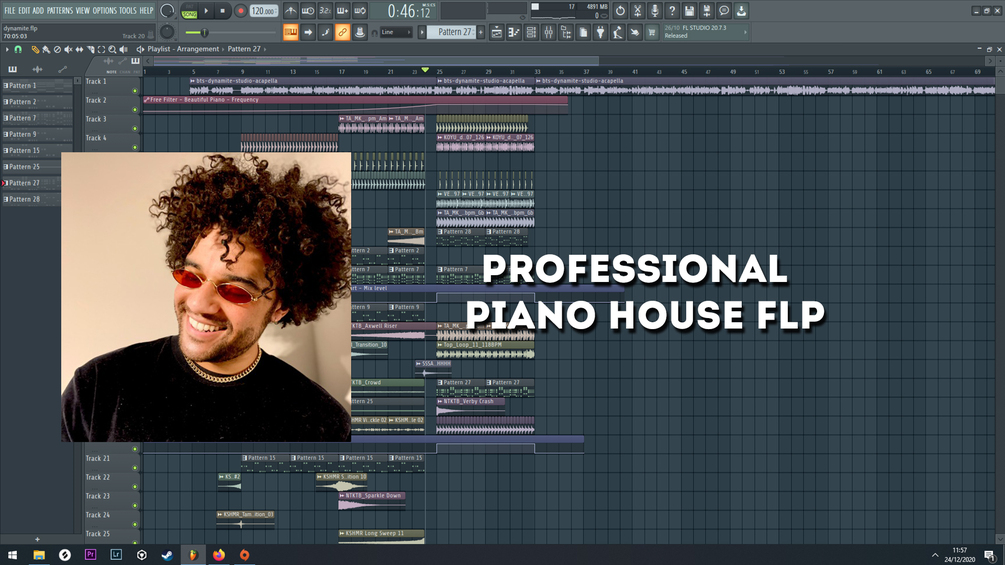Expand the FL Studio 20.7.3 news panel arrow
This screenshot has width=1005, height=565.
[745, 32]
